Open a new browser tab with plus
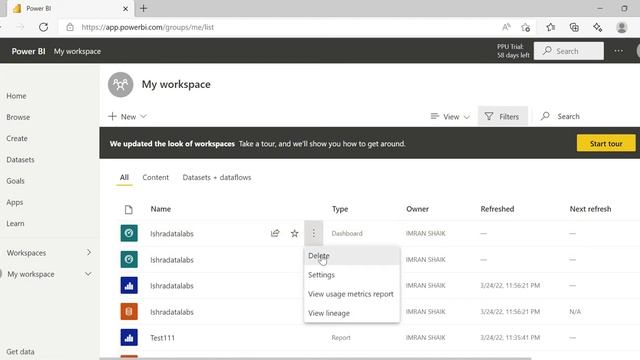The width and height of the screenshot is (640, 360). [x=144, y=8]
